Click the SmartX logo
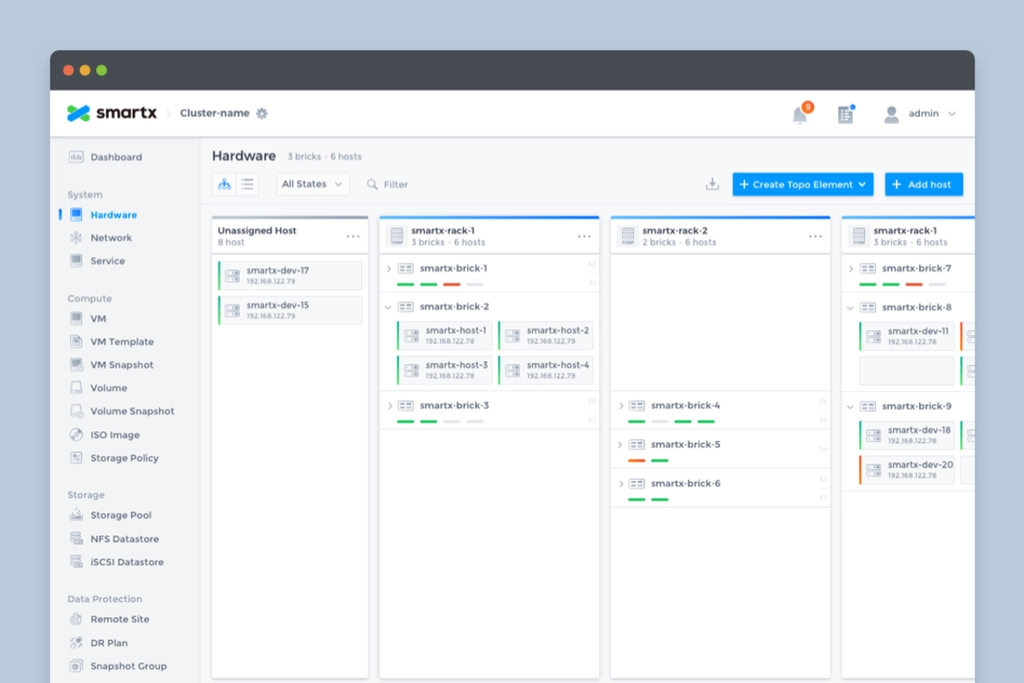 coord(112,114)
